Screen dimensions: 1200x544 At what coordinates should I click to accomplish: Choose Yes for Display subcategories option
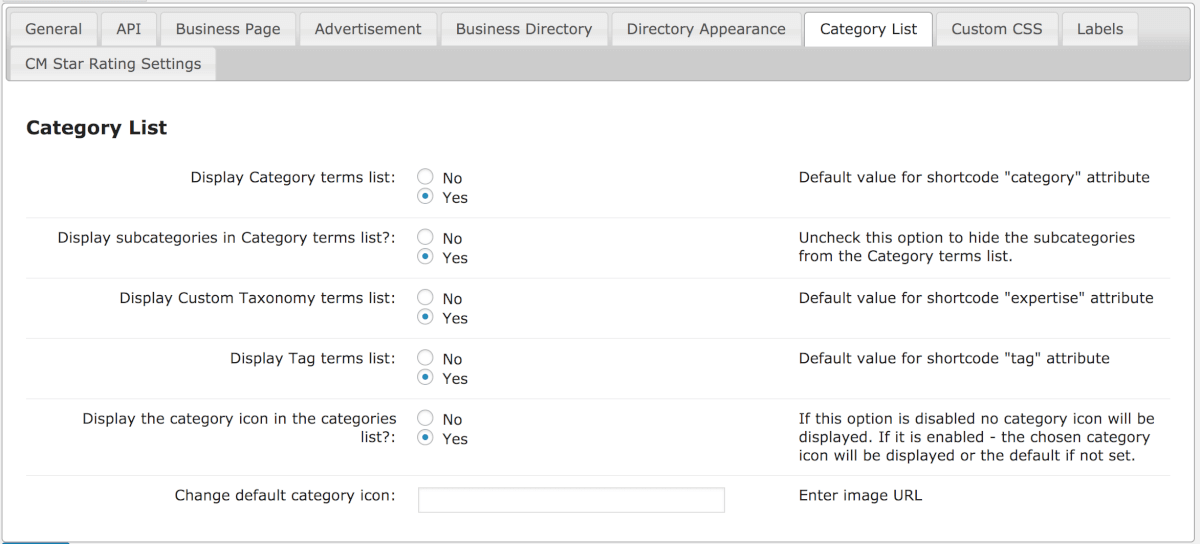tap(425, 257)
